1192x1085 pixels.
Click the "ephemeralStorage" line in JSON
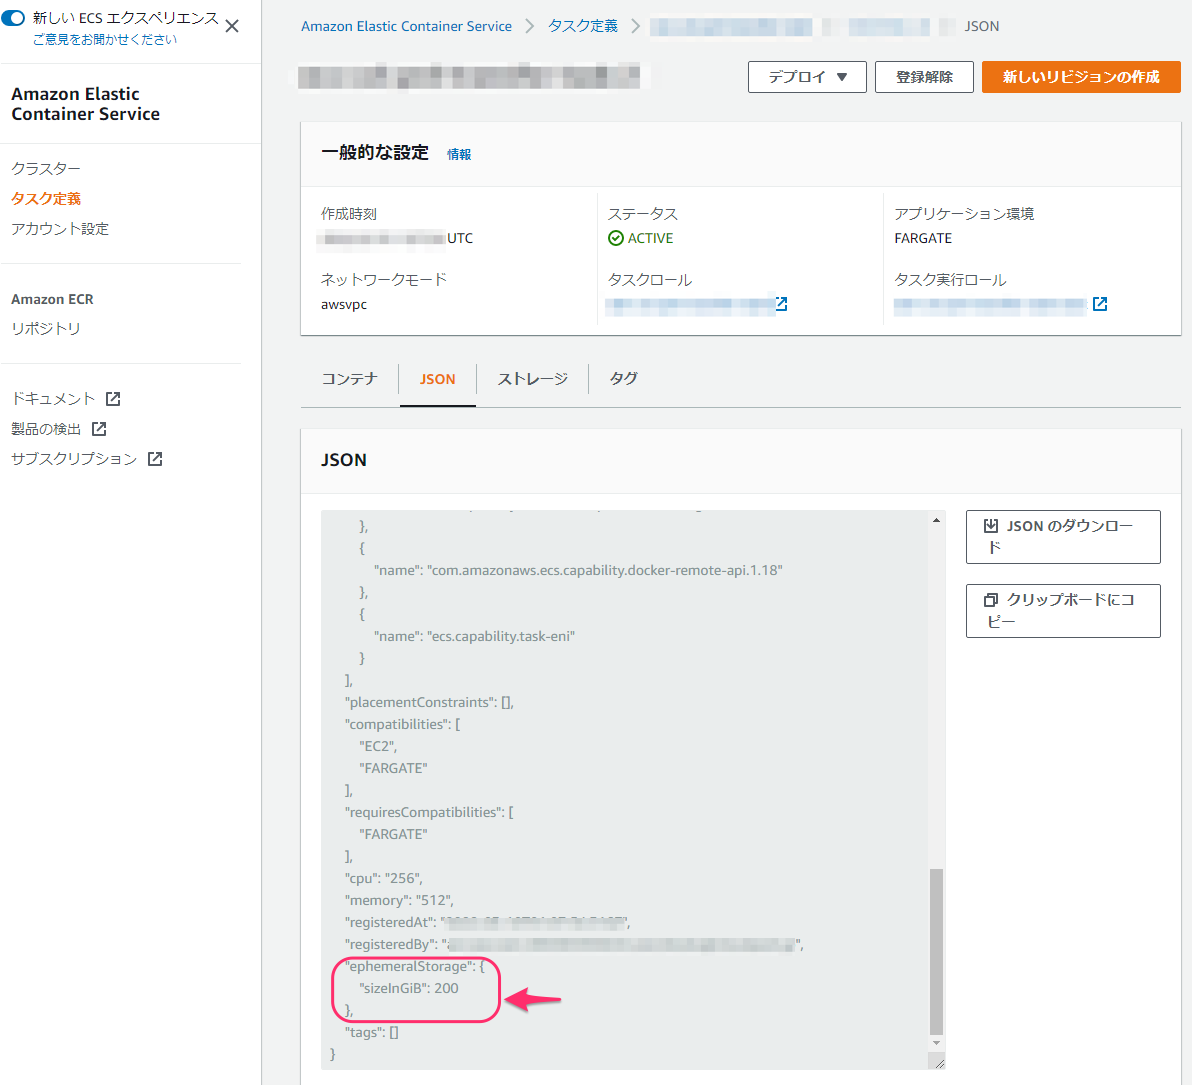tap(414, 966)
